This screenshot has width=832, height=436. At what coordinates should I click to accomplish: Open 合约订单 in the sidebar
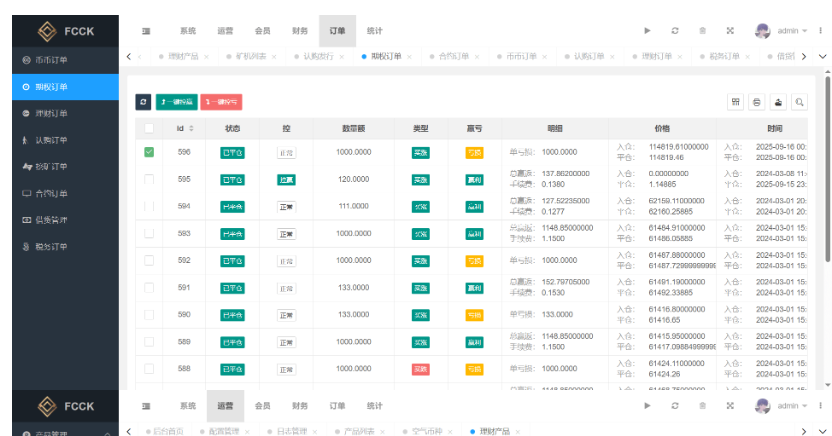(x=65, y=194)
